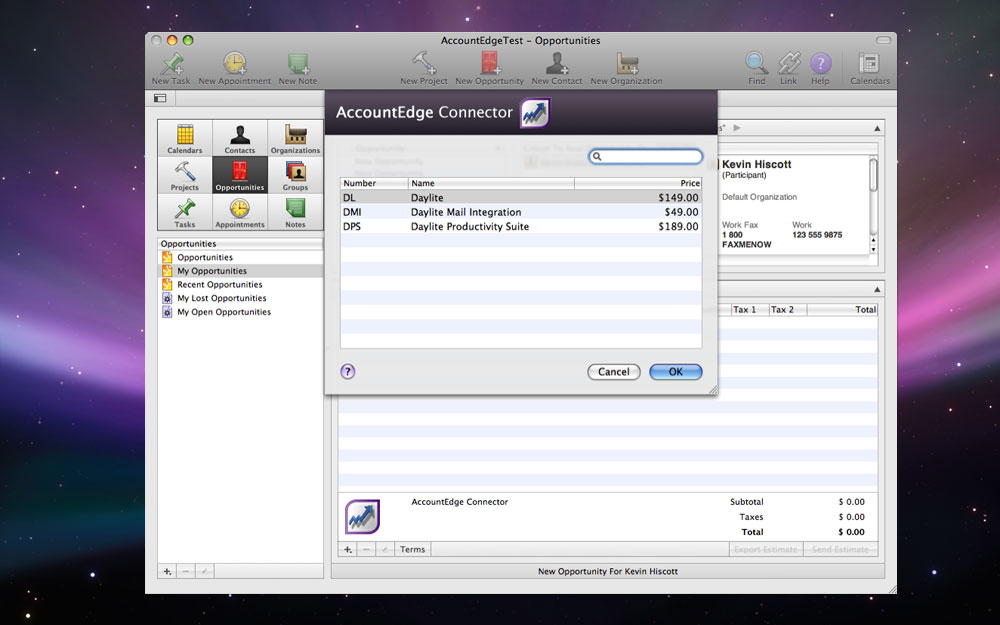Create a New Appointment from toolbar
This screenshot has width=1000, height=625.
[x=234, y=68]
